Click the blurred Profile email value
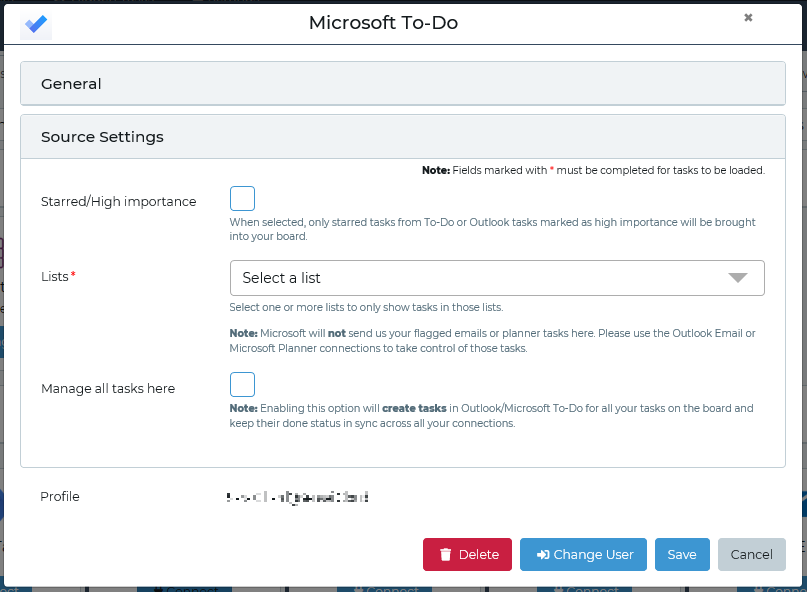Image resolution: width=807 pixels, height=592 pixels. coord(297,496)
